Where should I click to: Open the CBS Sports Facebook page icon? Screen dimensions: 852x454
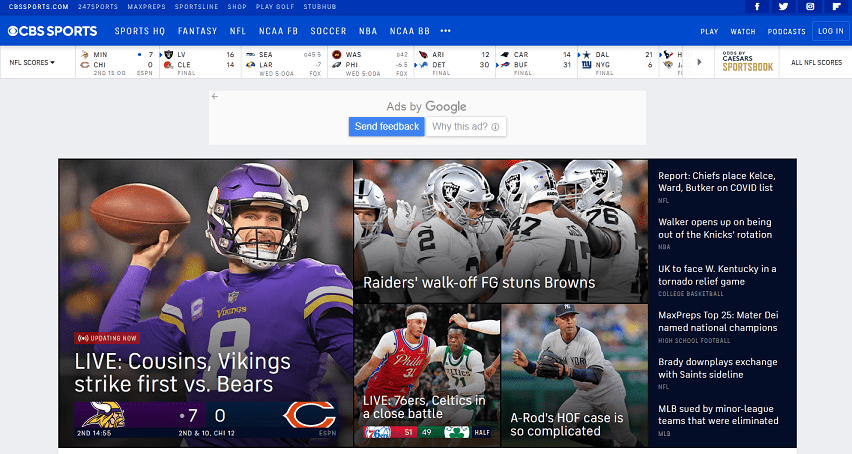(757, 7)
